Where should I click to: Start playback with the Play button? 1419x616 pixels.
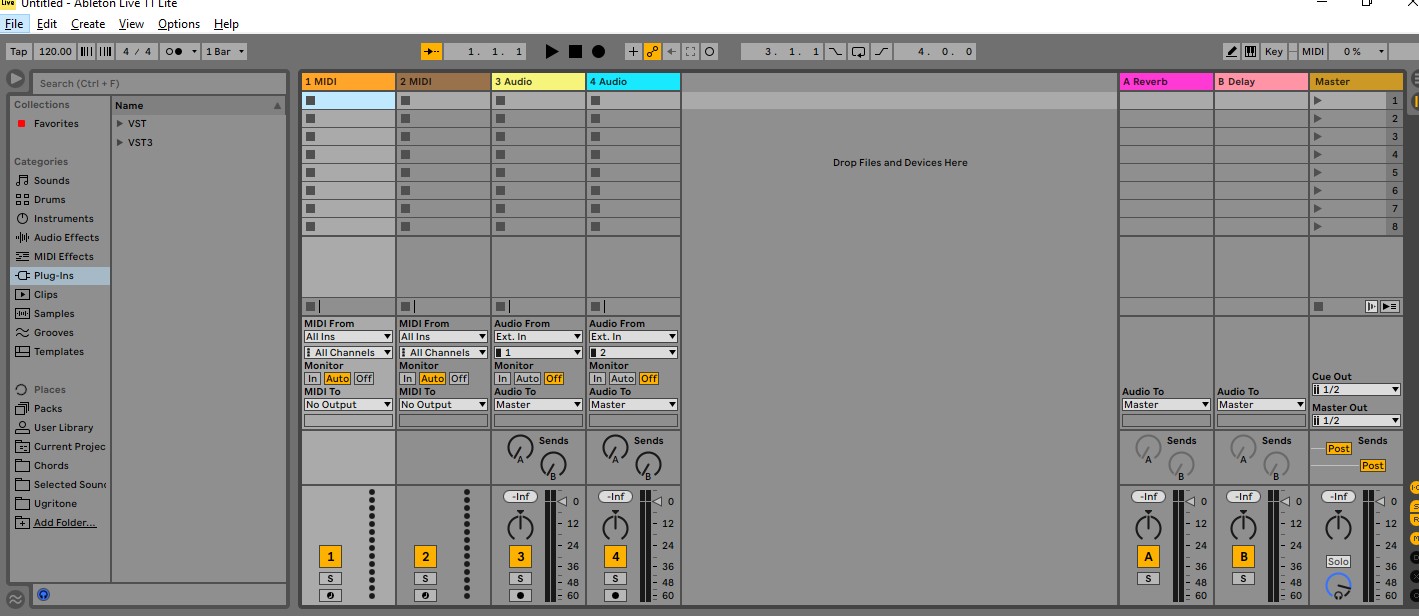coord(552,51)
